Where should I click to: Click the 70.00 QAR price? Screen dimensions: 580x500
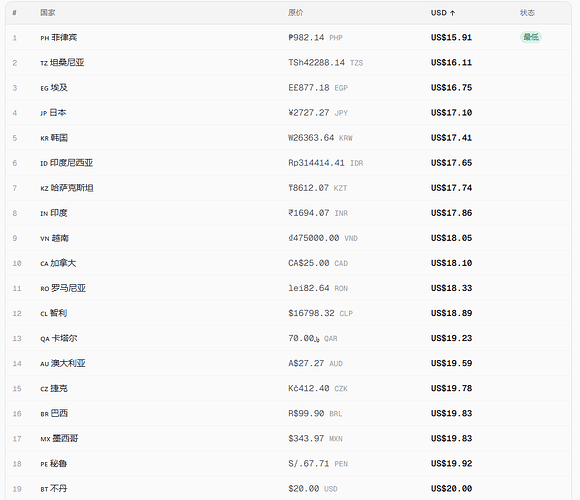coord(313,339)
